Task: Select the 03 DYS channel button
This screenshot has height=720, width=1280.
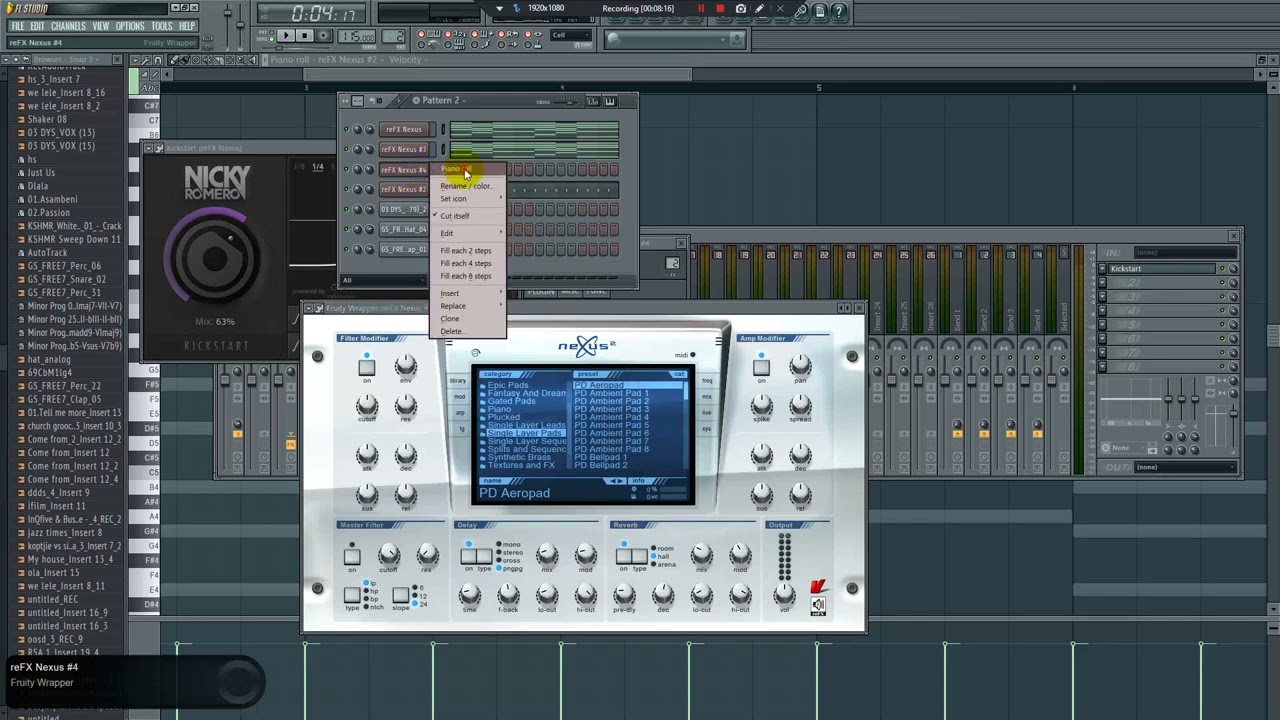Action: [x=405, y=209]
